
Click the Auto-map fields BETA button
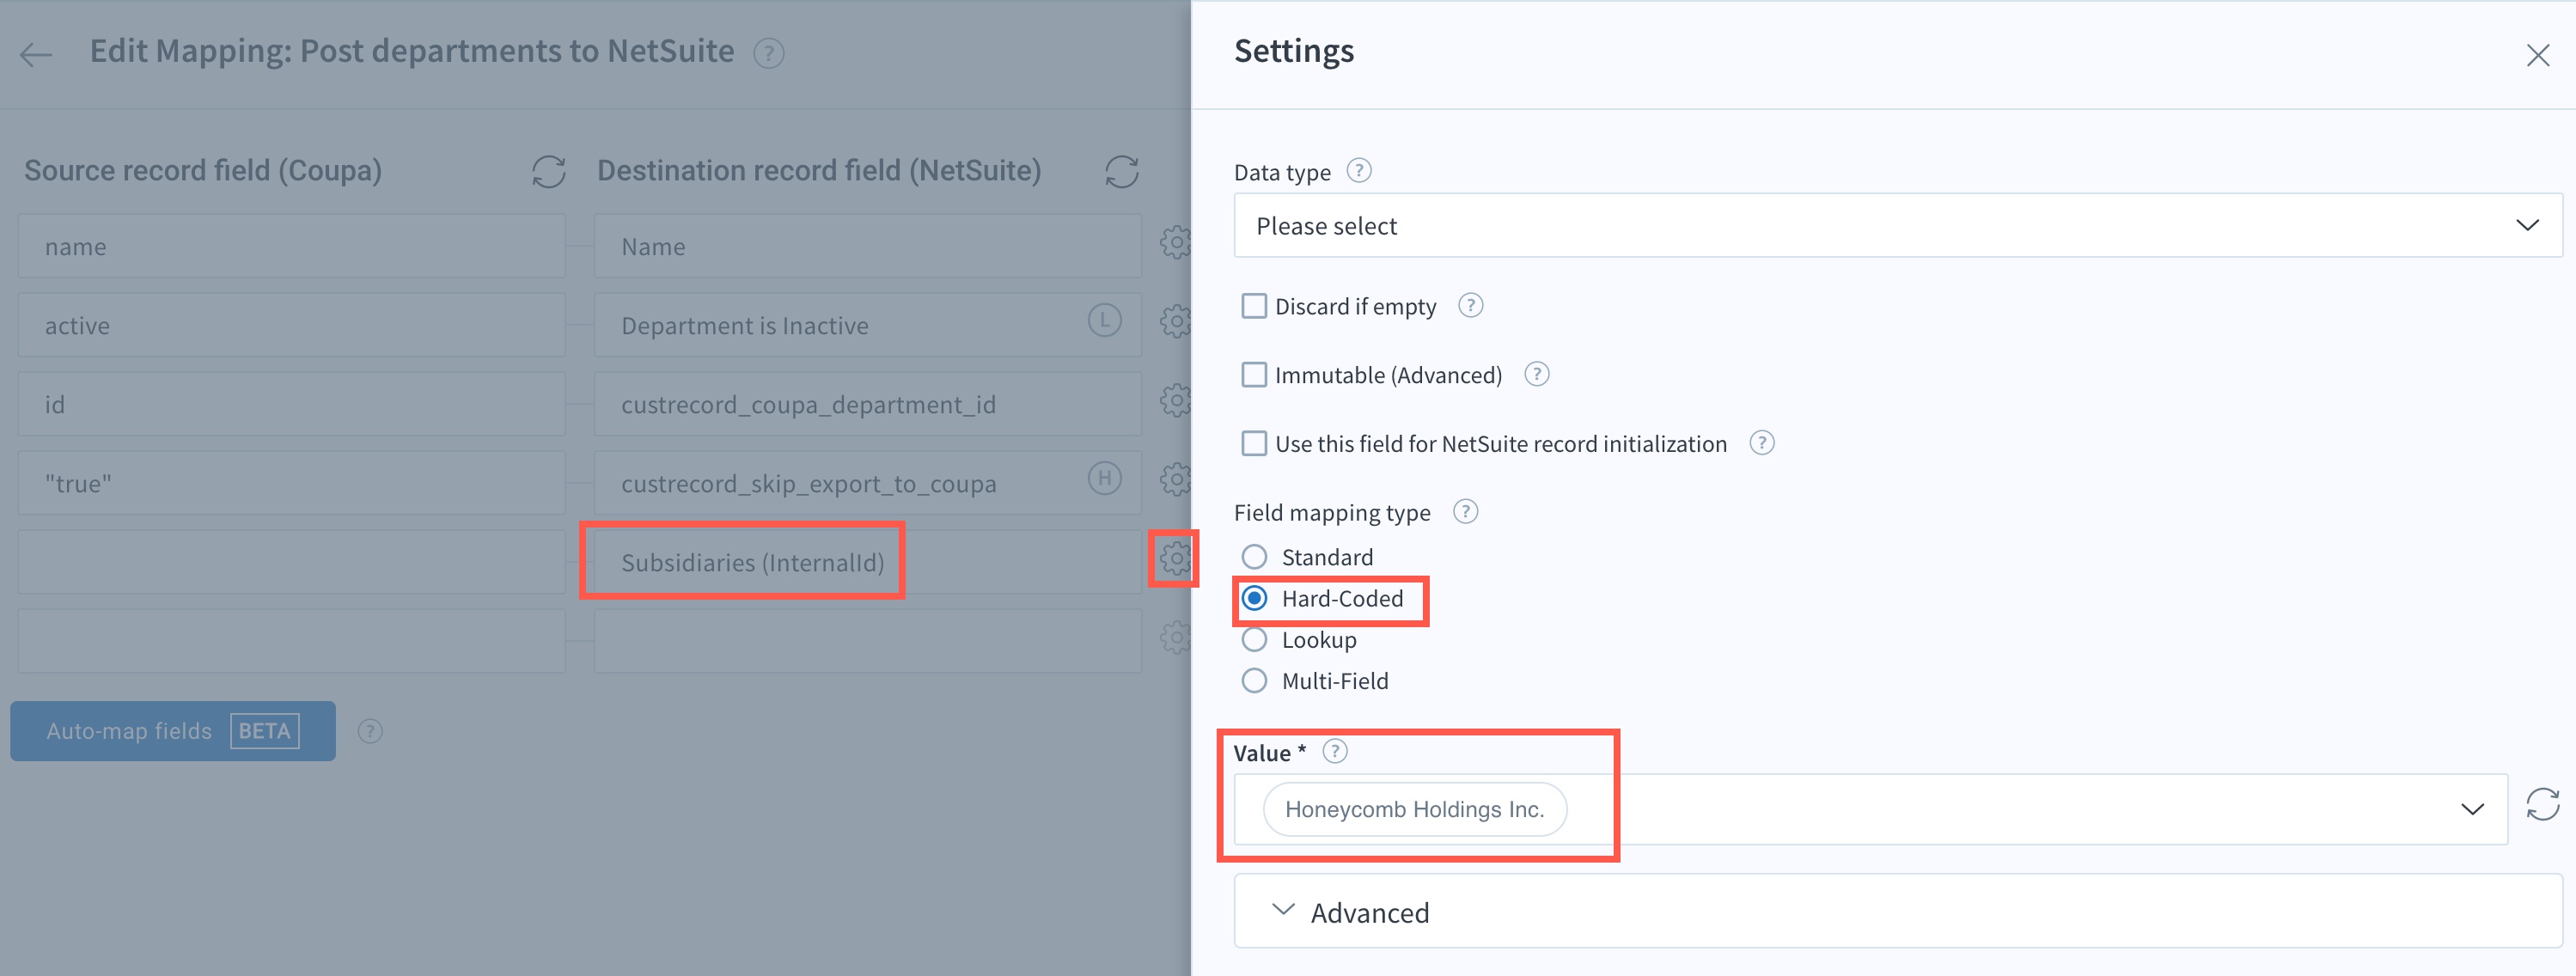coord(173,731)
